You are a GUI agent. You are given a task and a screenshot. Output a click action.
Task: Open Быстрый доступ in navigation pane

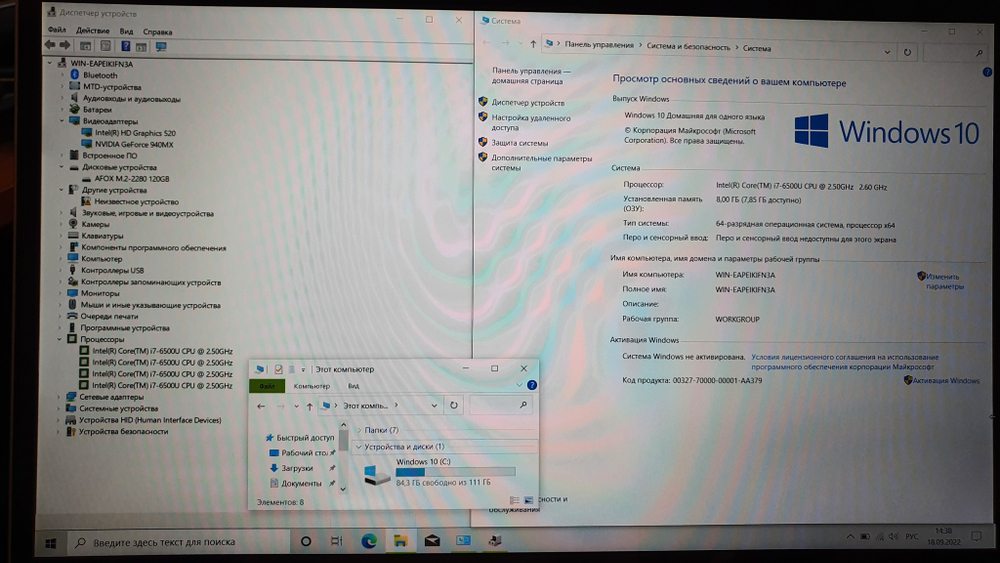coord(305,437)
